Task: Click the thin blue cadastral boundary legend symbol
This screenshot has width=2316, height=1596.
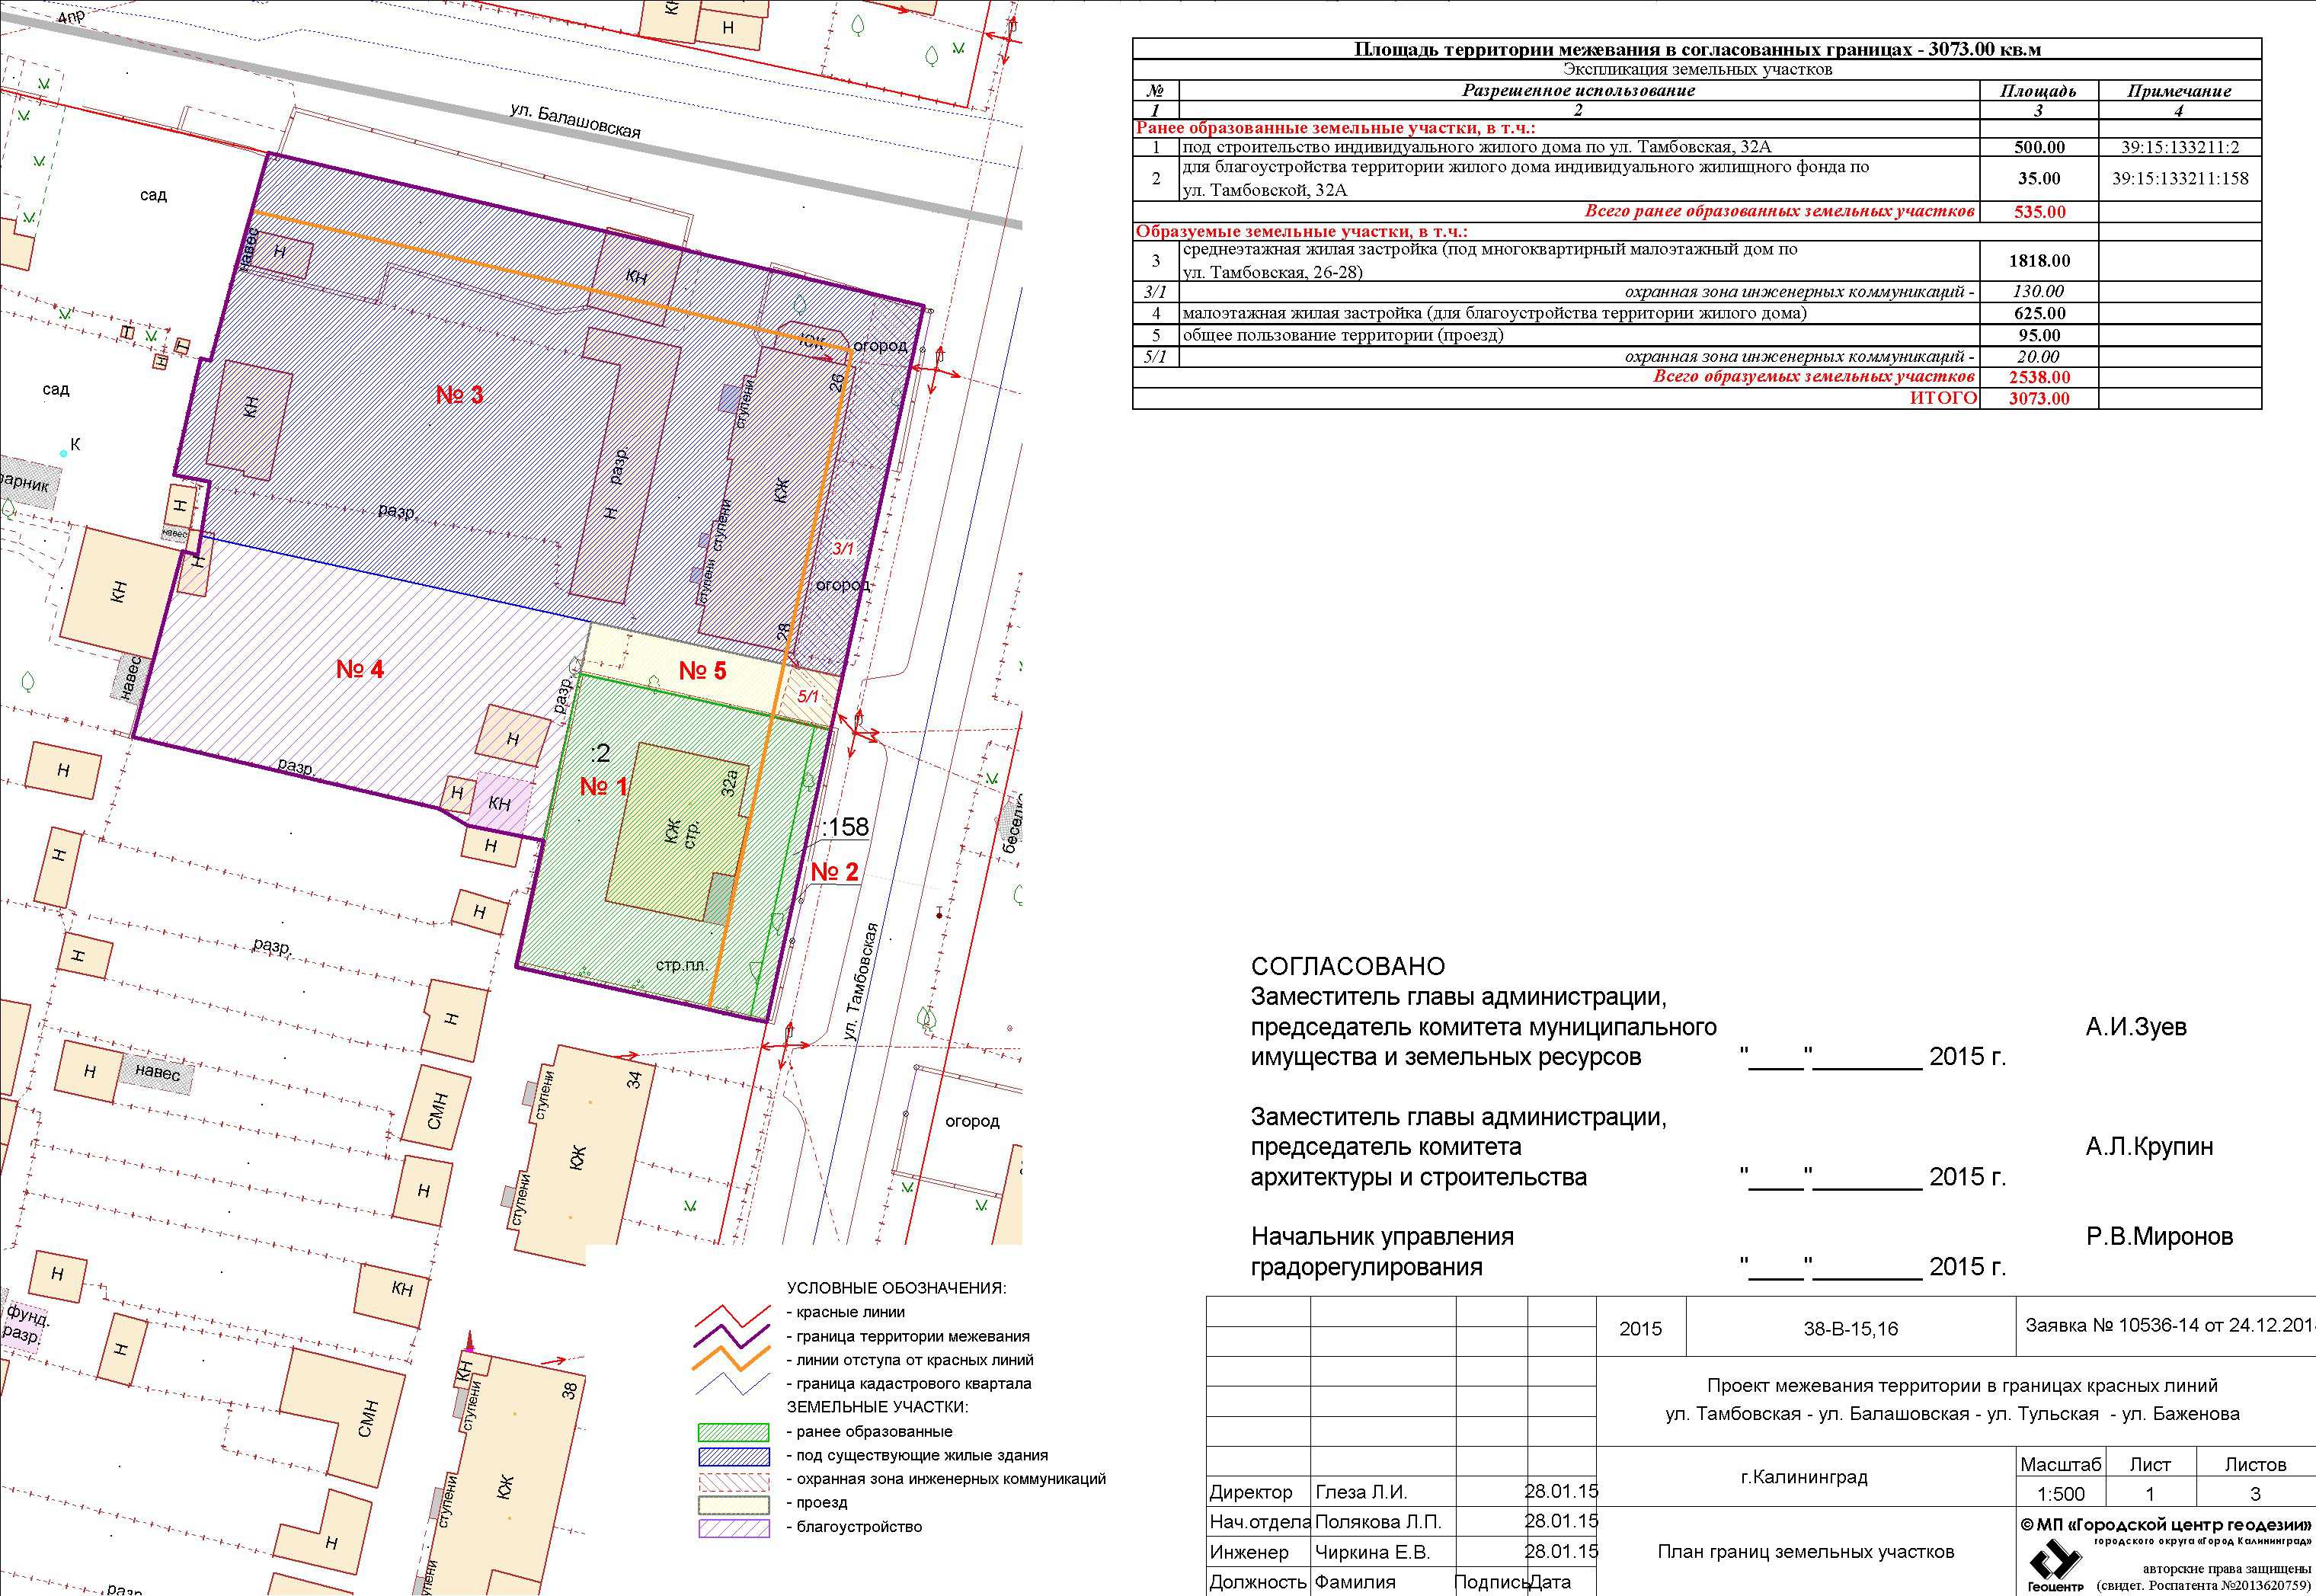Action: pos(732,1385)
